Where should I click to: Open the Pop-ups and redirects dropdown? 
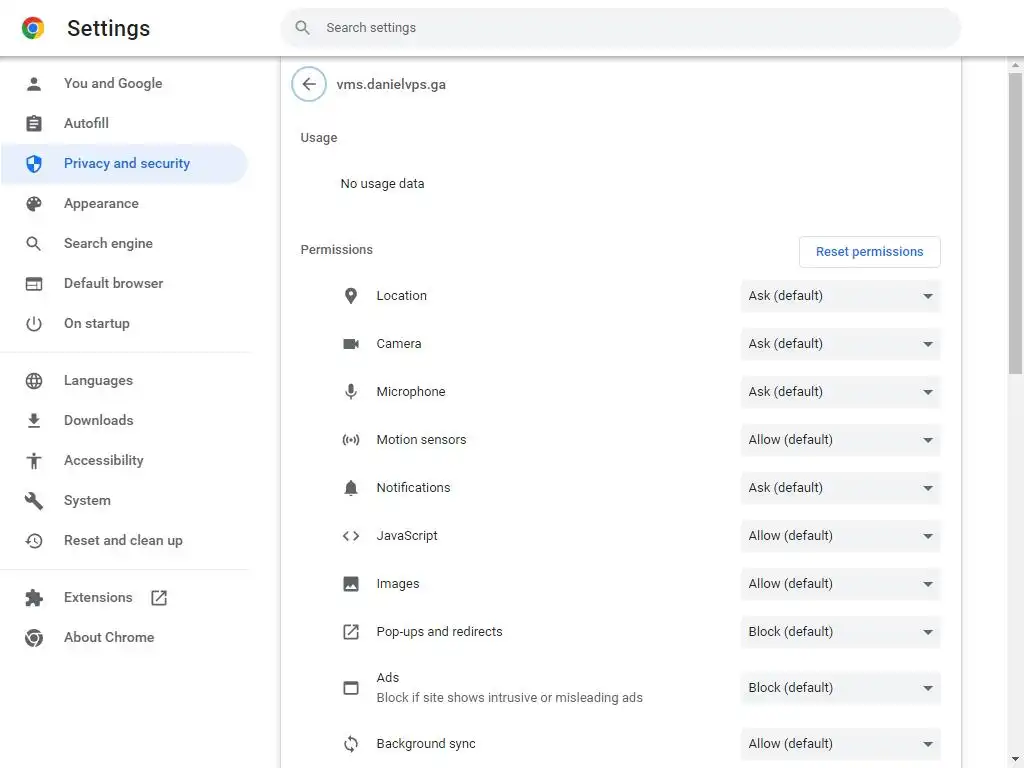pos(840,632)
